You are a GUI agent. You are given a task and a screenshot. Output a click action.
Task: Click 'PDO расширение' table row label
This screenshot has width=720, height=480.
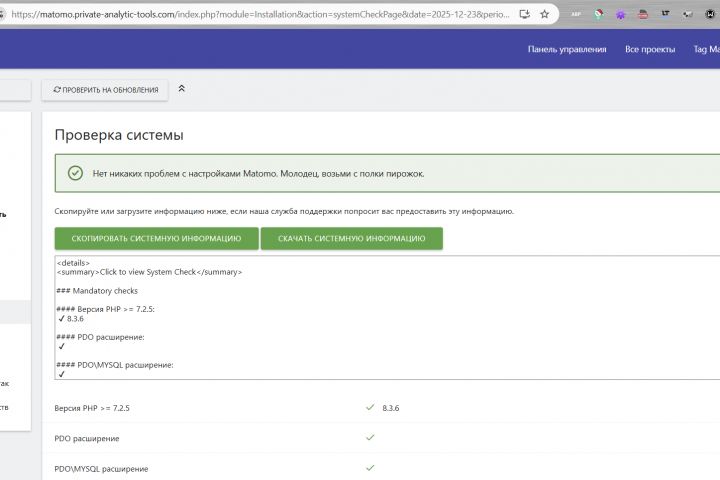[87, 438]
